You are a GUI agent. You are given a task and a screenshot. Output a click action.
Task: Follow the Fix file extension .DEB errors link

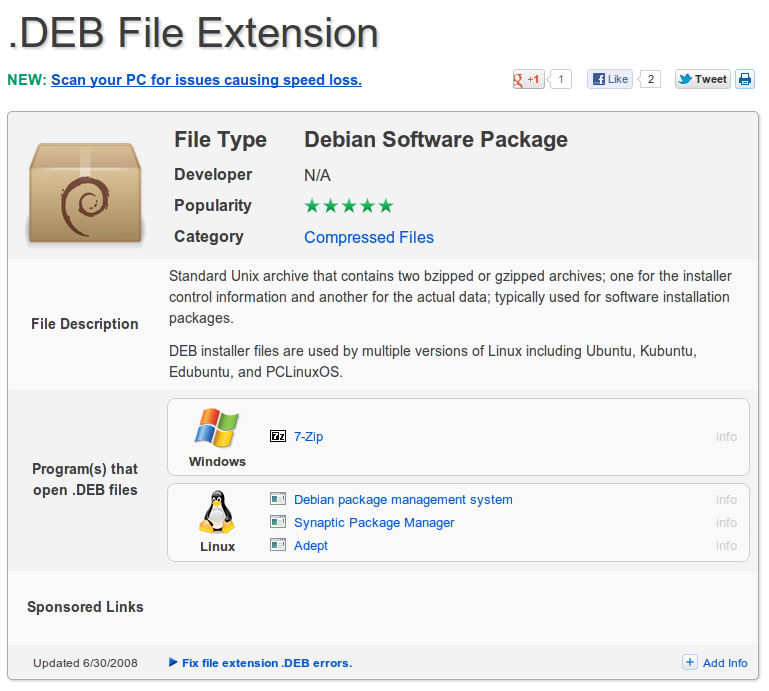tap(266, 663)
